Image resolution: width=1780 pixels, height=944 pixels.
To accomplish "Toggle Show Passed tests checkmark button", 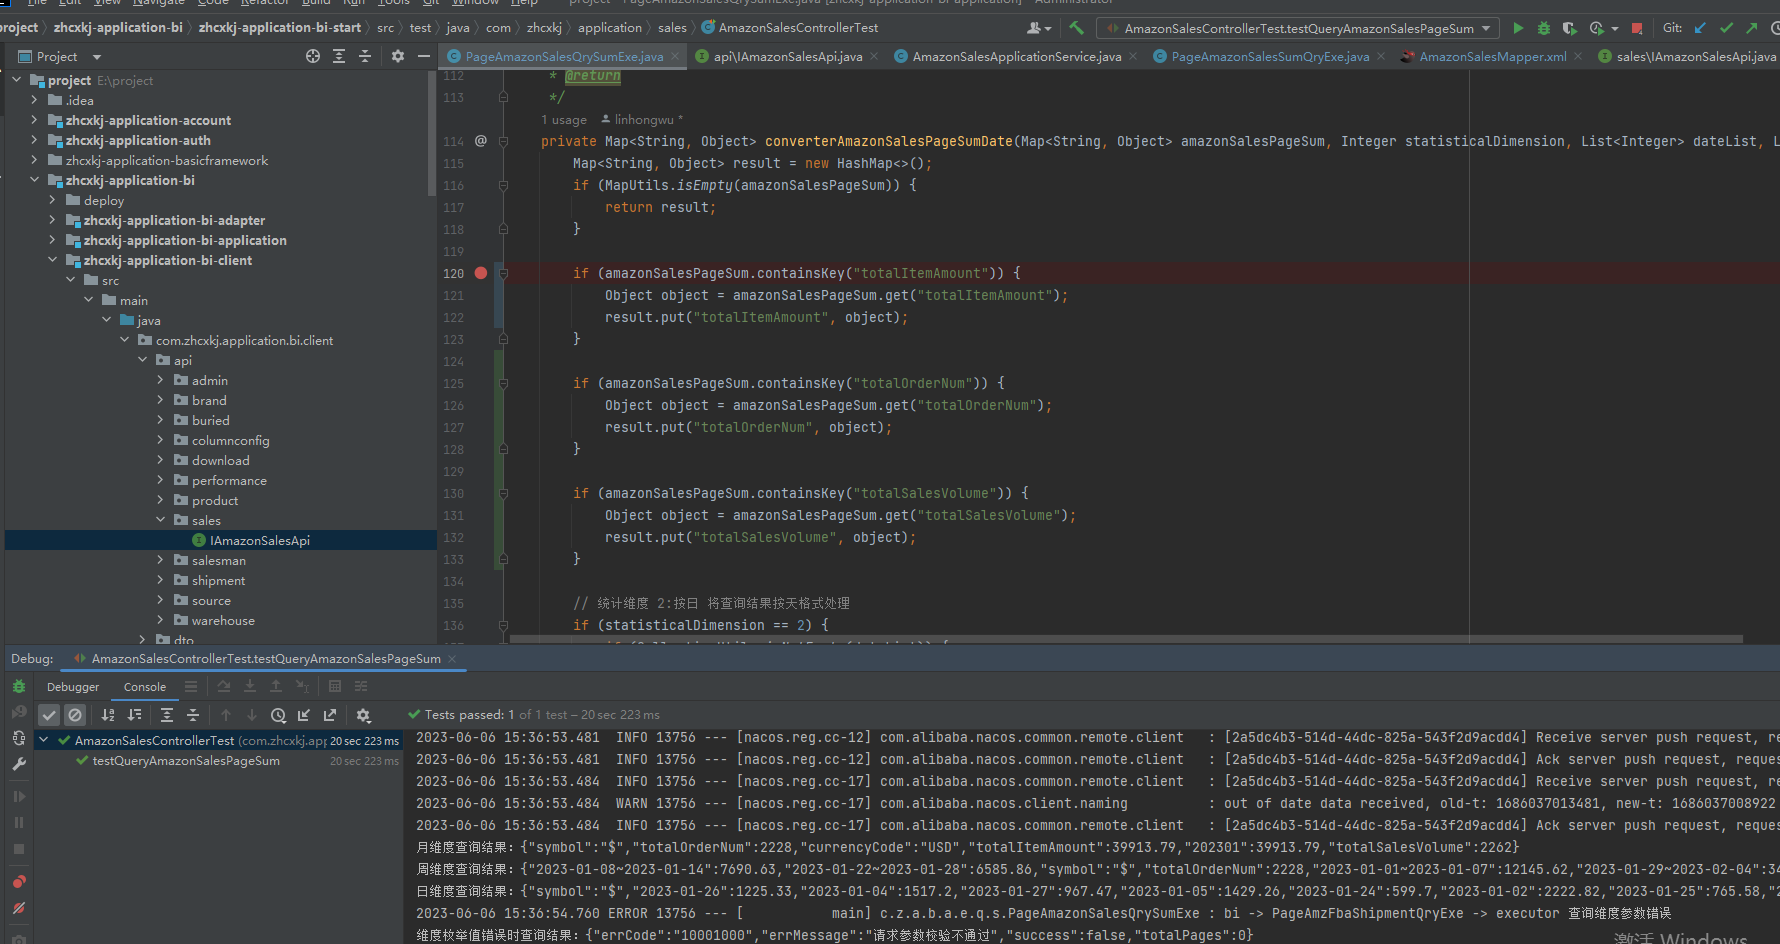I will point(49,715).
